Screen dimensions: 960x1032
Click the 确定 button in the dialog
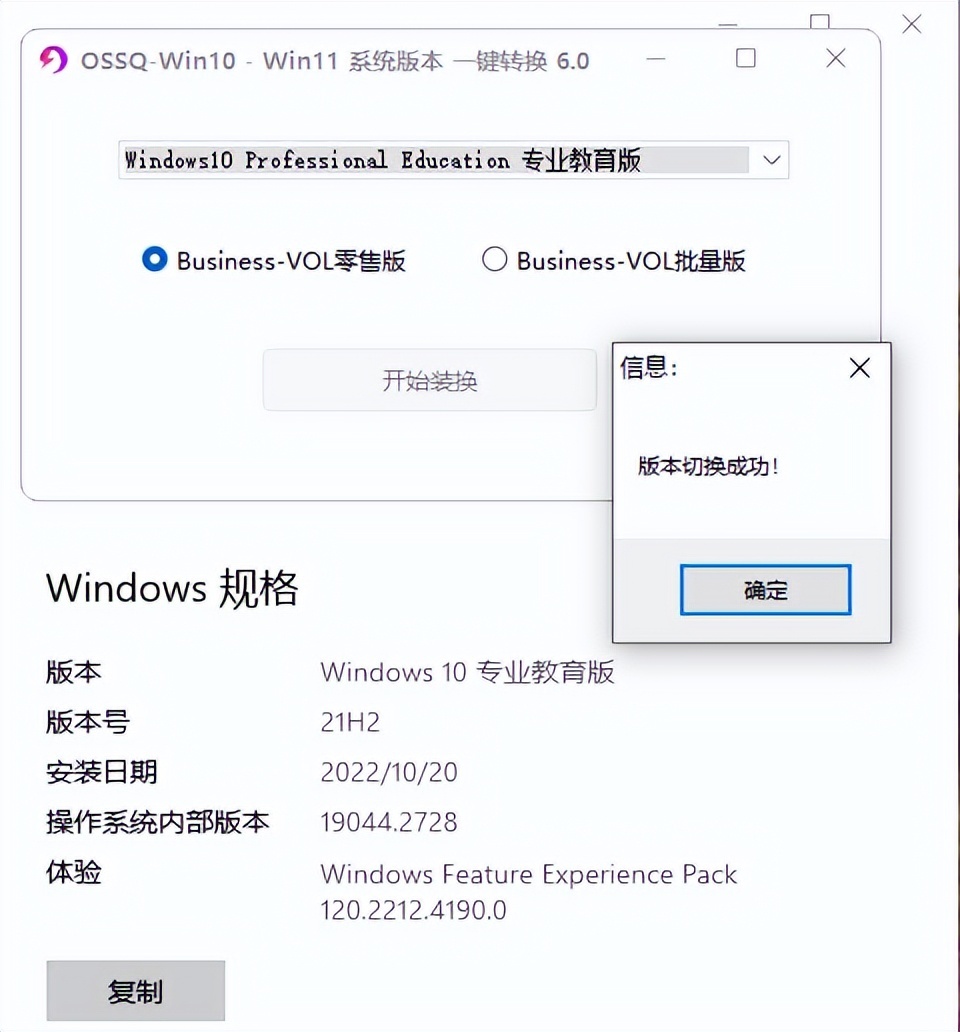[765, 590]
